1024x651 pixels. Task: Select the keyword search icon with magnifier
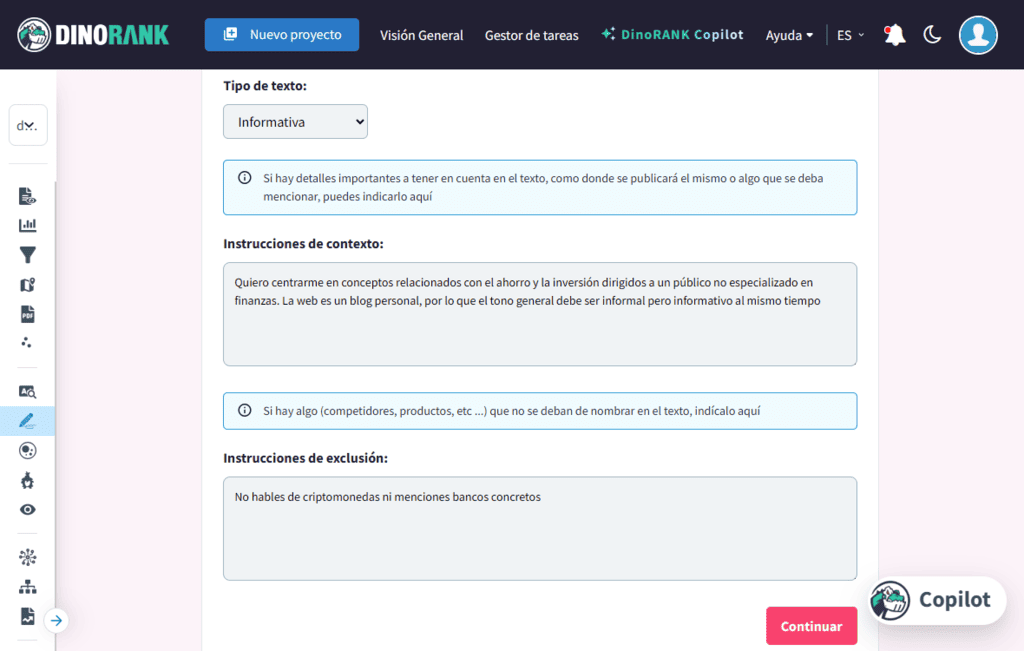pos(27,391)
